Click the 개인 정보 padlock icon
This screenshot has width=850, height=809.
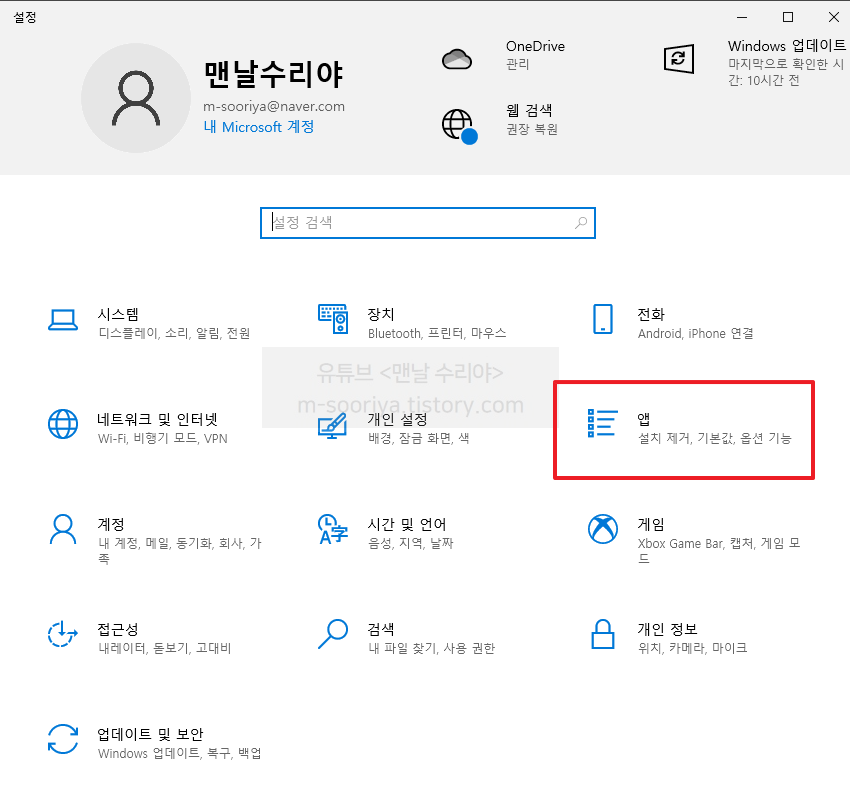point(603,634)
